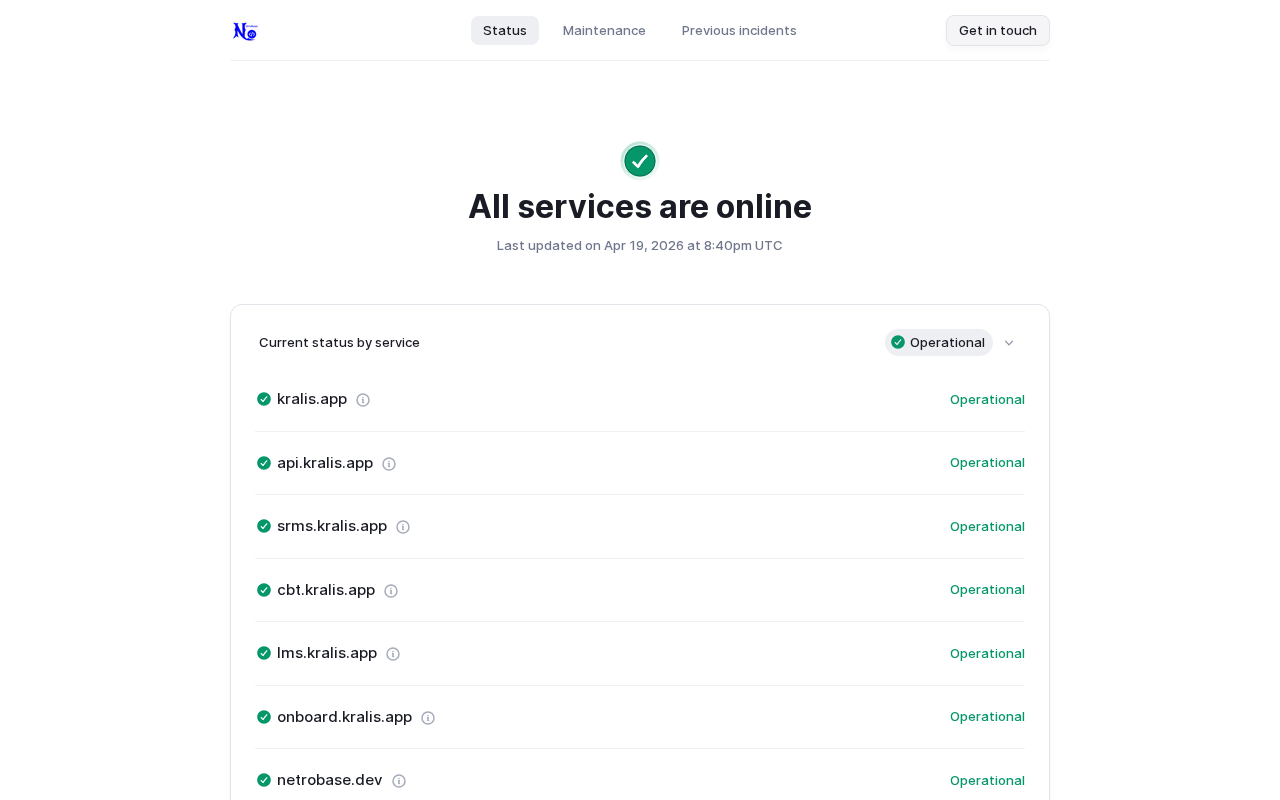Click the netrobase.dev service name
The image size is (1280, 800).
point(329,780)
